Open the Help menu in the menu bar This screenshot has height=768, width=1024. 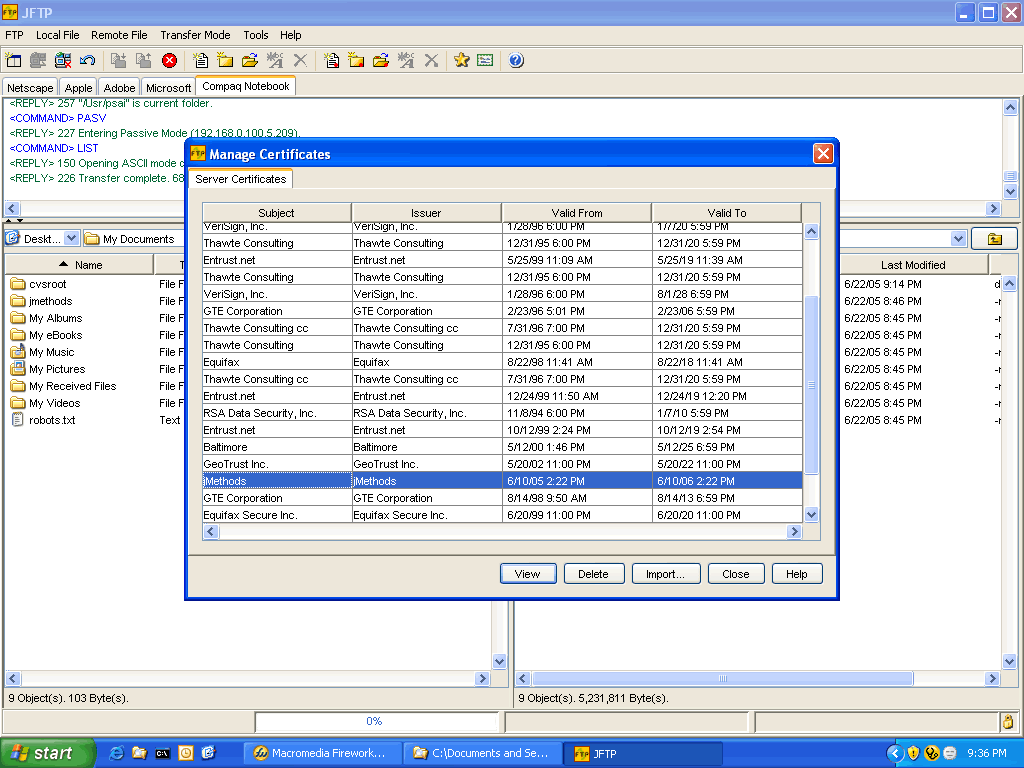tap(291, 35)
